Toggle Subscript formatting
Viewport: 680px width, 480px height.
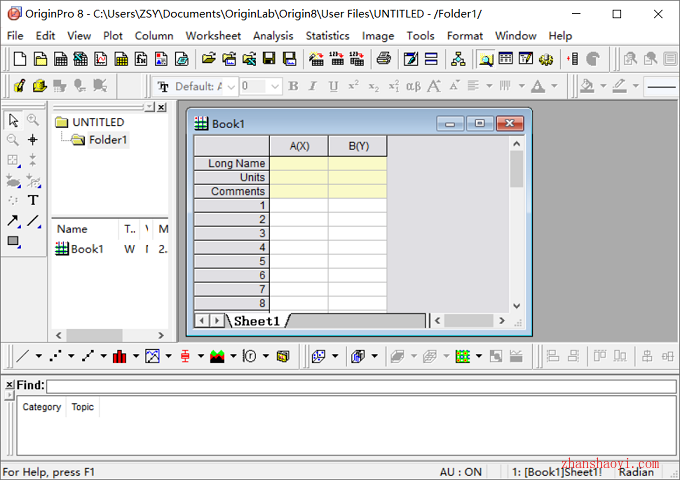[x=373, y=86]
